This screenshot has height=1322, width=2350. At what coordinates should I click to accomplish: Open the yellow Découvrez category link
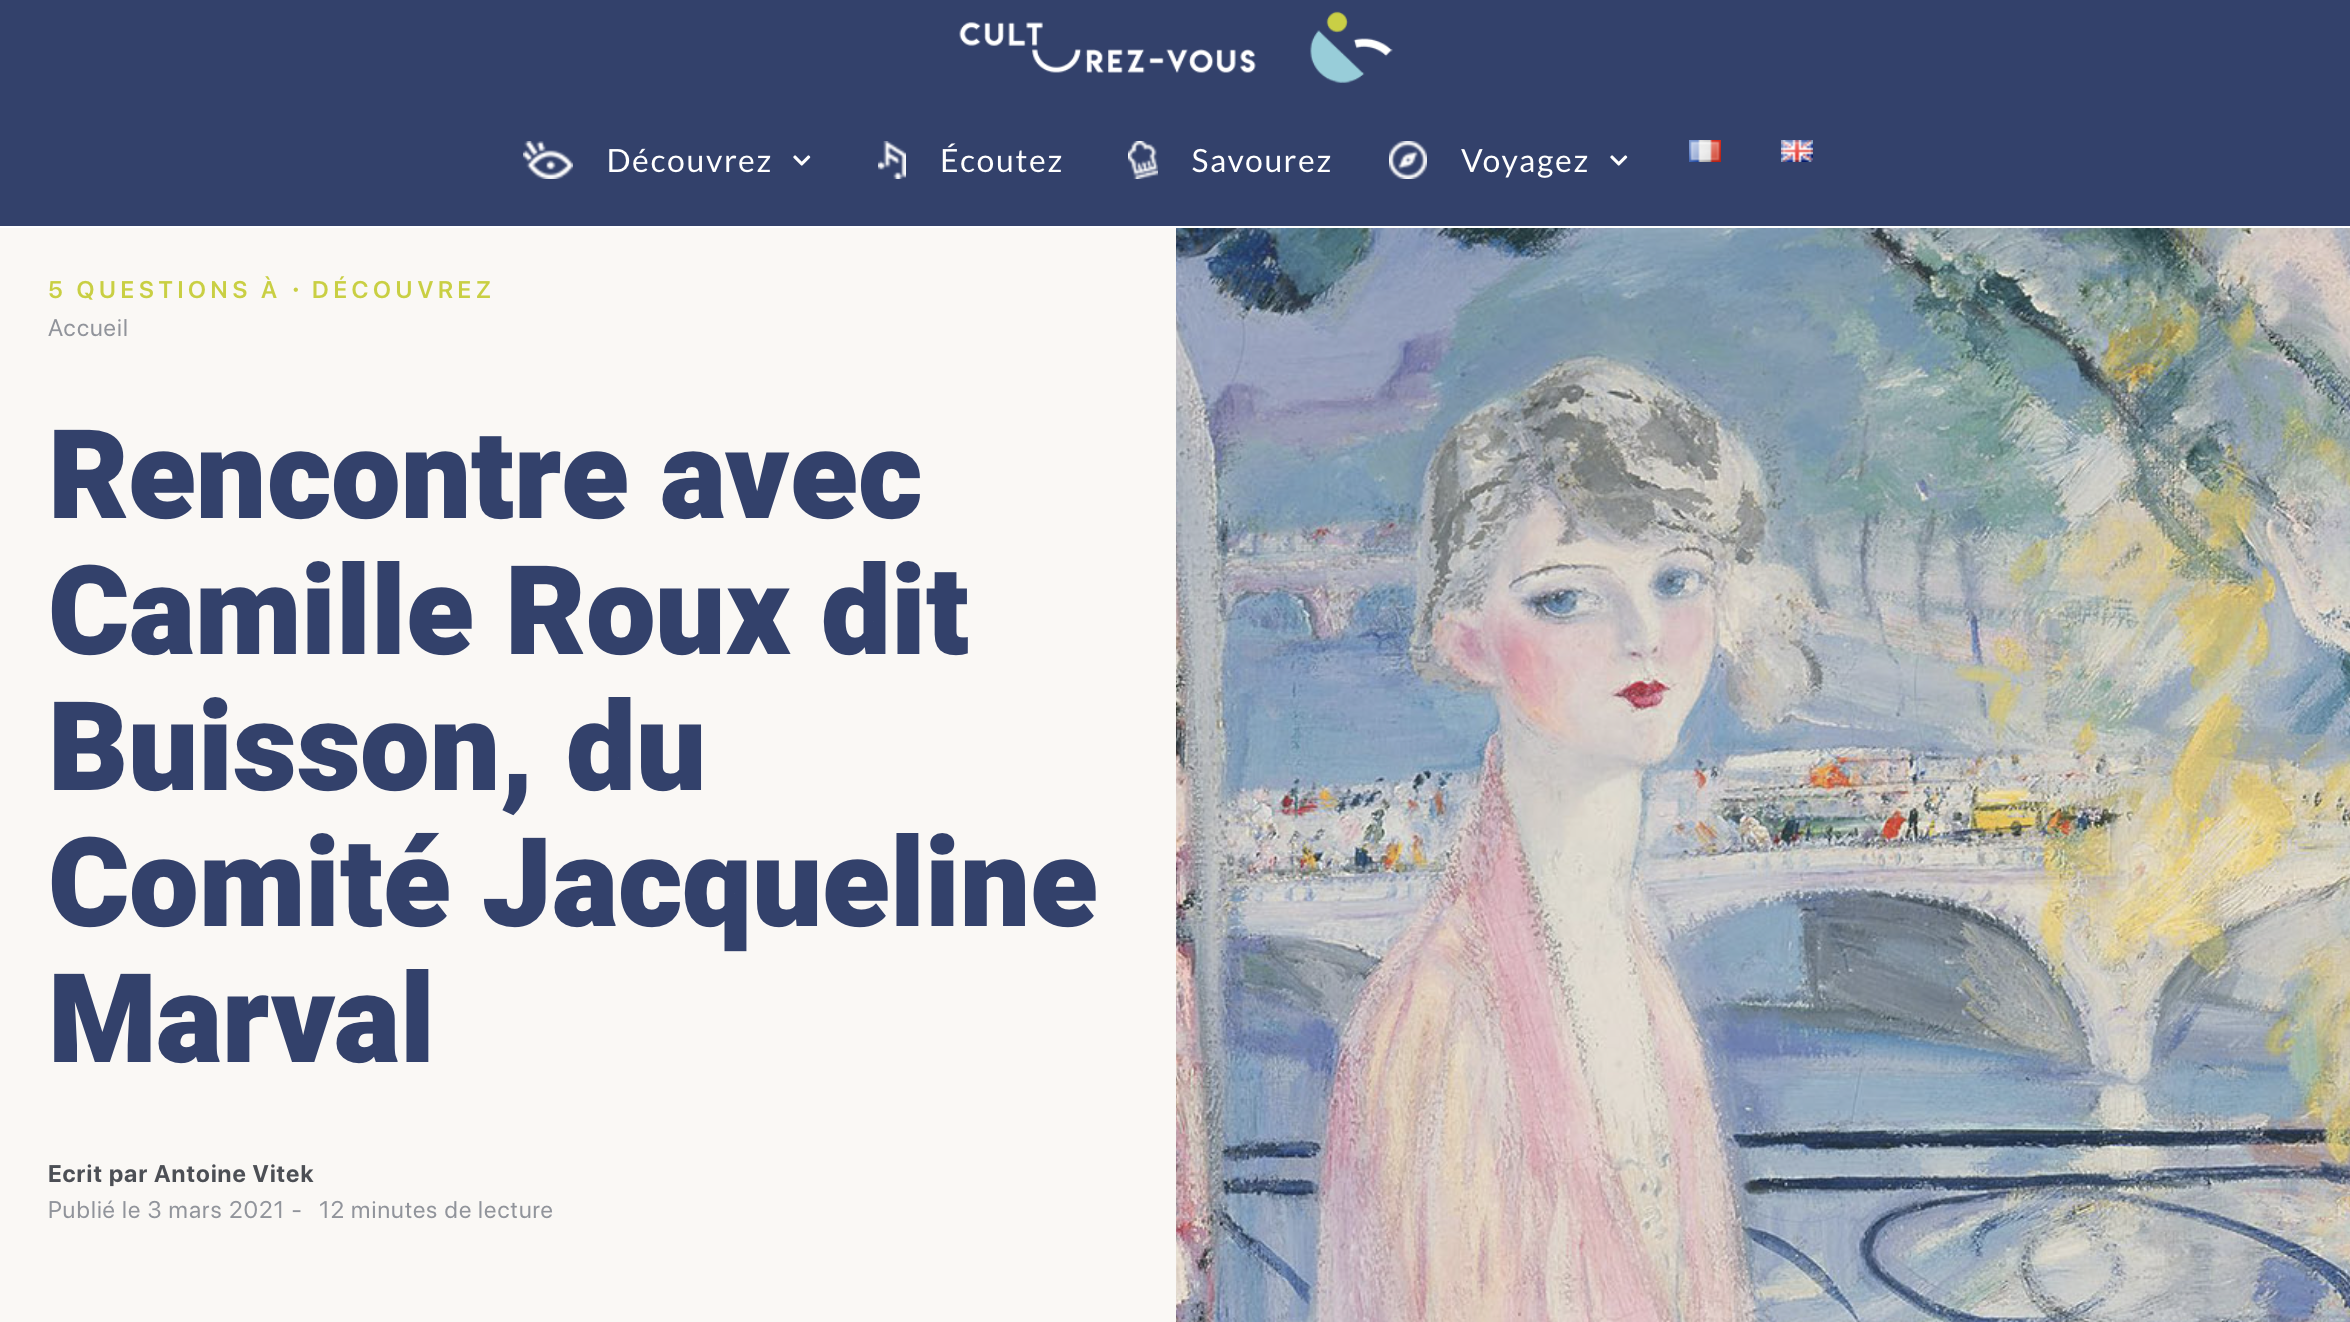pos(402,290)
